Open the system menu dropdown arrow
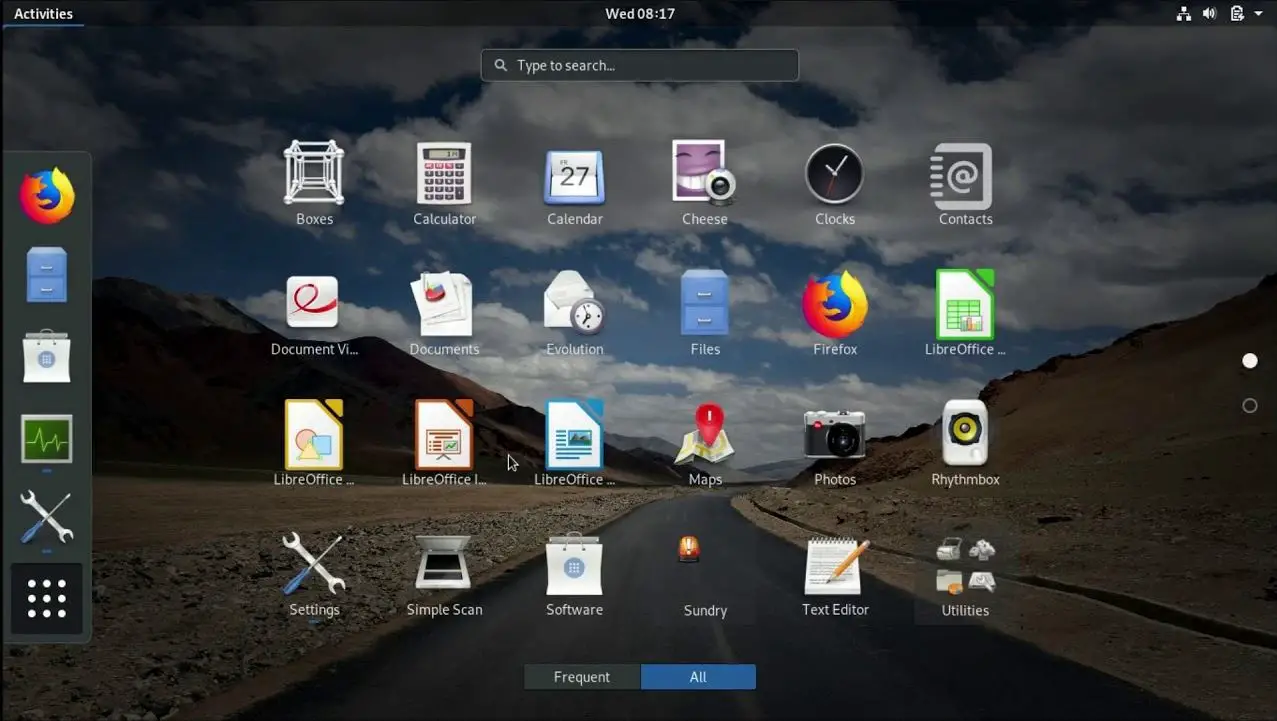 click(1259, 14)
